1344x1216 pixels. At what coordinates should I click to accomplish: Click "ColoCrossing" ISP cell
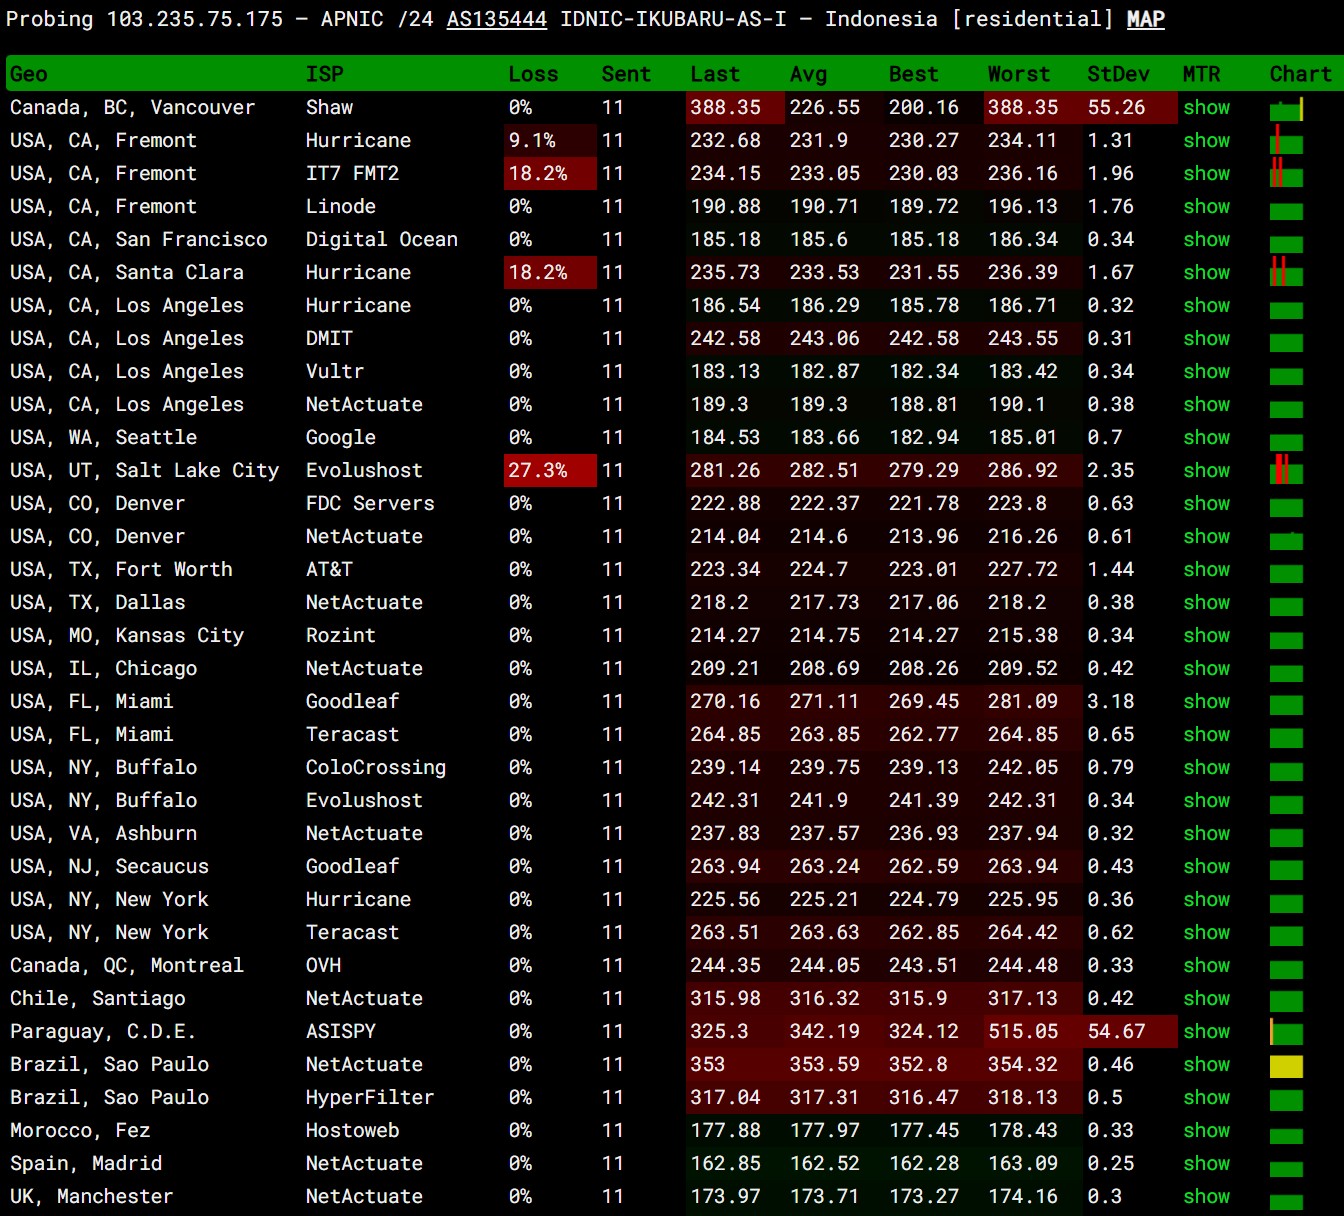(375, 767)
